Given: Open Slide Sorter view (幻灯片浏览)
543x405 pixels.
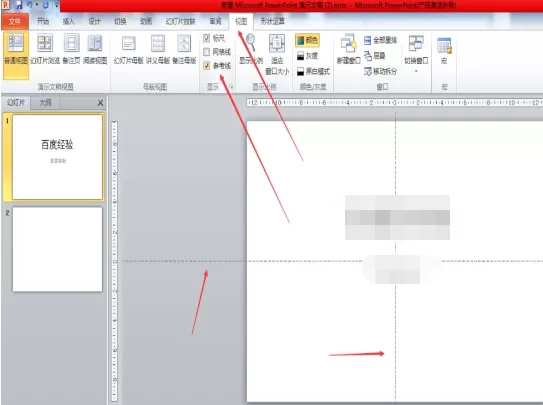Looking at the screenshot, I should tap(45, 49).
